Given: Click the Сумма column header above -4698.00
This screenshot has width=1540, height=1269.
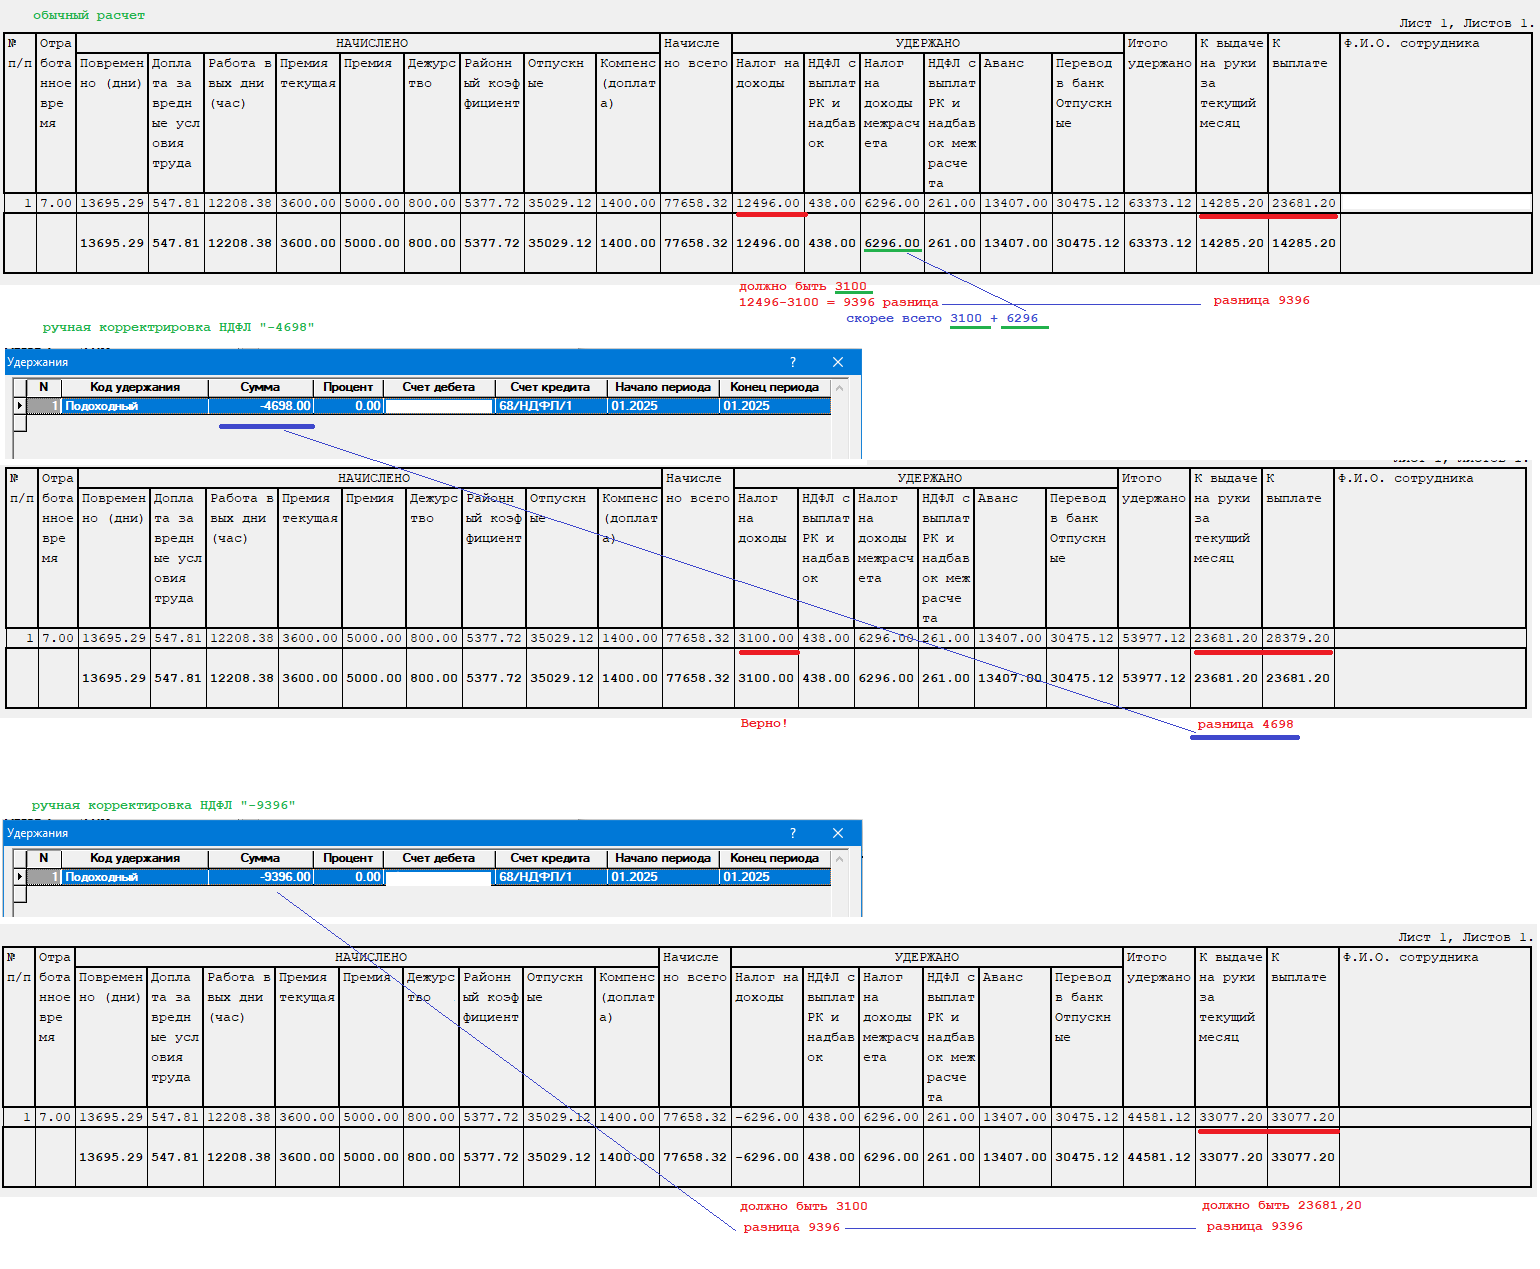Looking at the screenshot, I should [261, 388].
